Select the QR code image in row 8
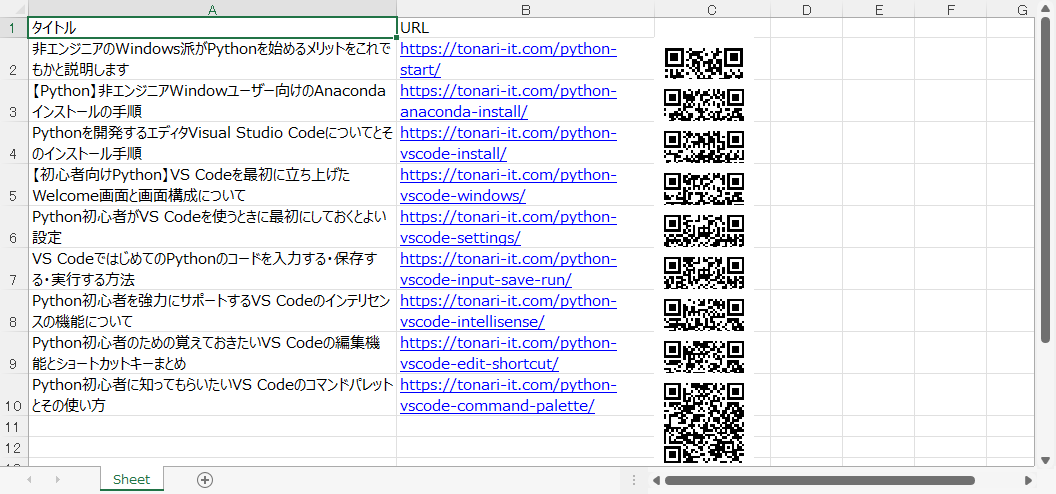The height and width of the screenshot is (494, 1056). coord(704,315)
